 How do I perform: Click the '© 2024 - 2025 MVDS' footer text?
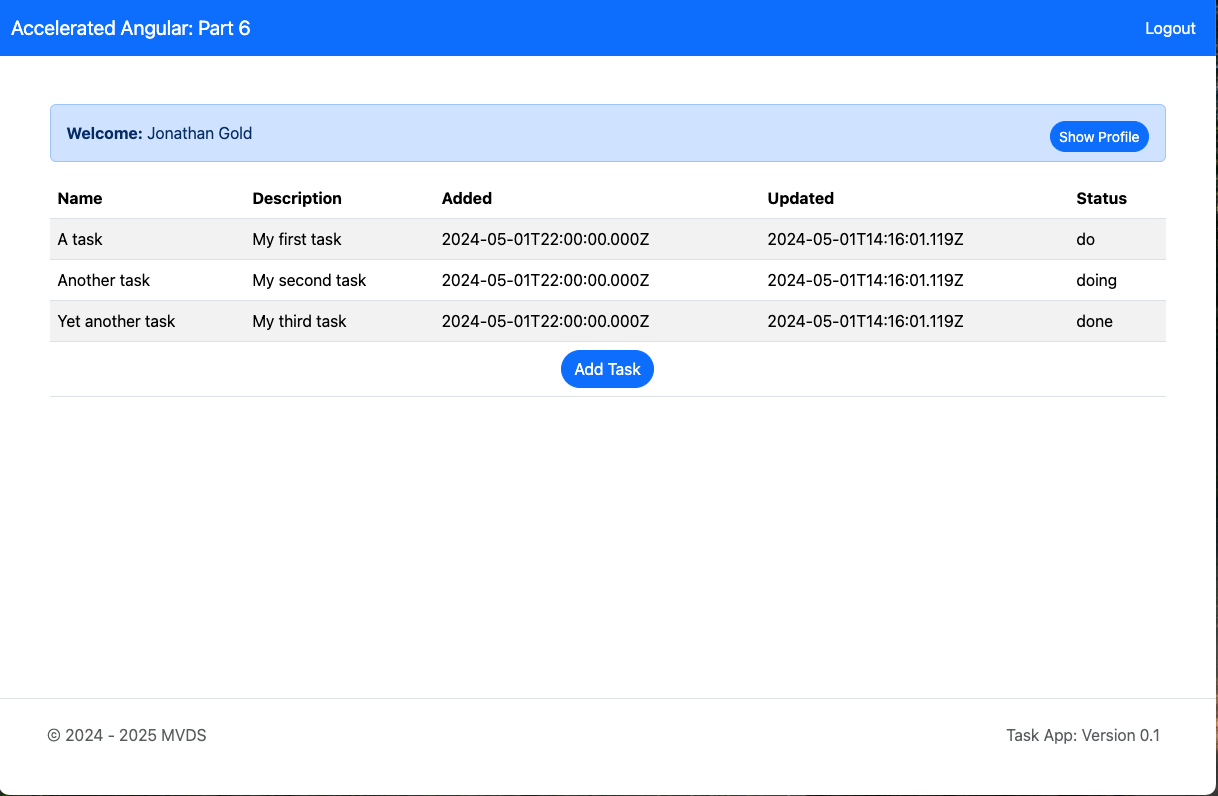[127, 735]
